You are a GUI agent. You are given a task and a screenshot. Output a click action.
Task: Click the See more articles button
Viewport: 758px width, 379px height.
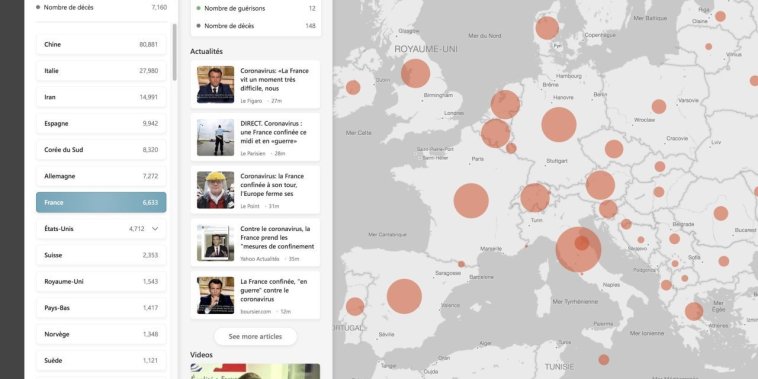tap(255, 336)
